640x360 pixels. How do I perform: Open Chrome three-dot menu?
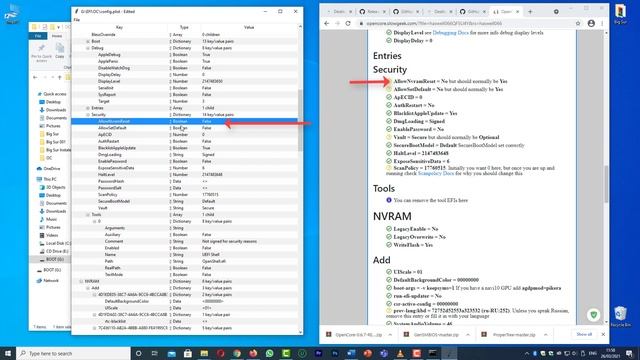[602, 24]
